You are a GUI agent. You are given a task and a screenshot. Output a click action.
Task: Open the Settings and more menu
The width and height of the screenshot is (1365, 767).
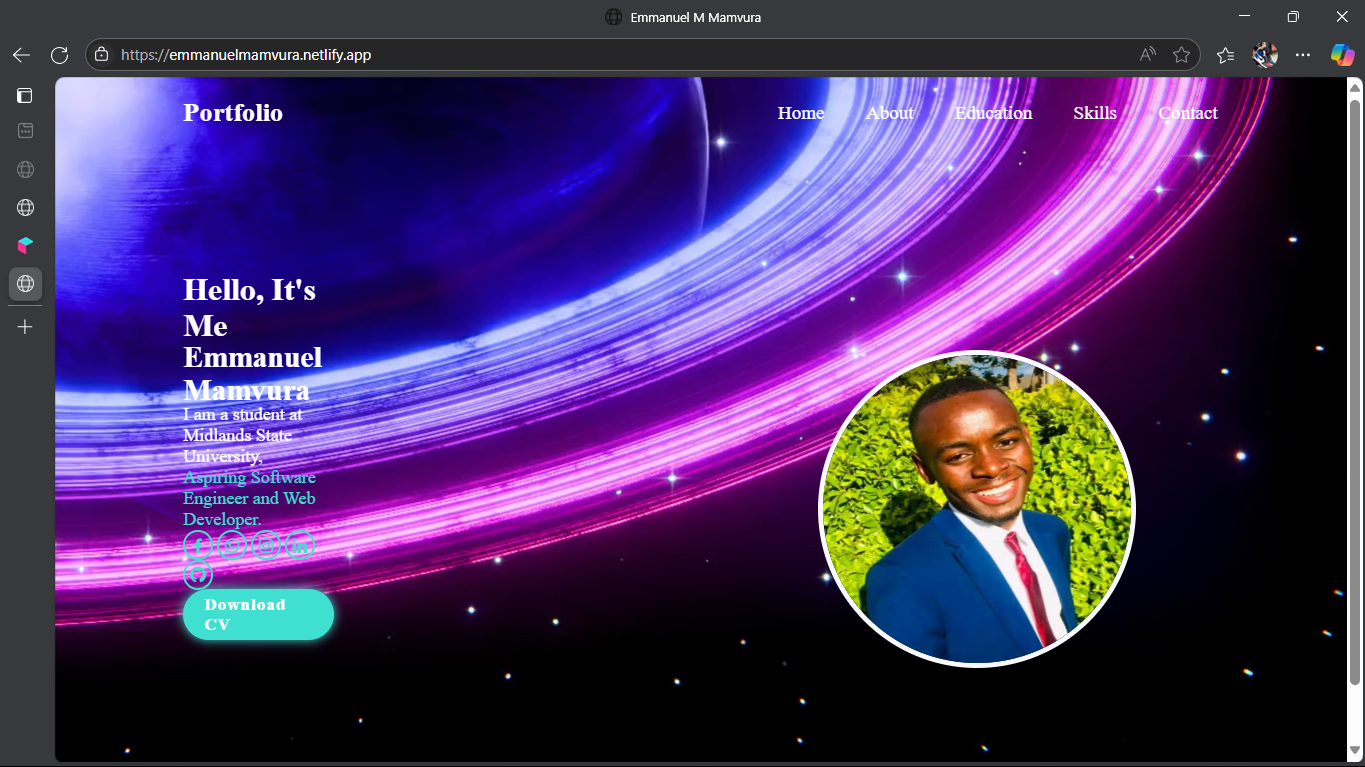[x=1303, y=55]
